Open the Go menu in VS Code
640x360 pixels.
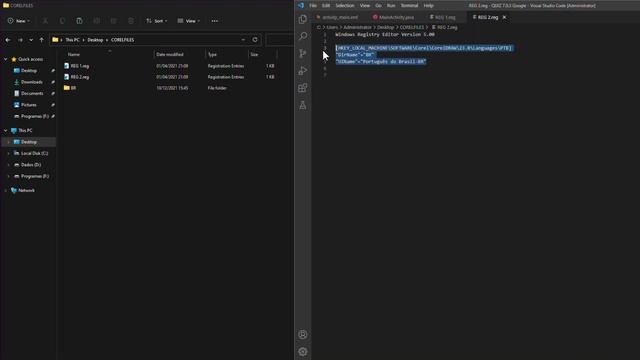[378, 6]
